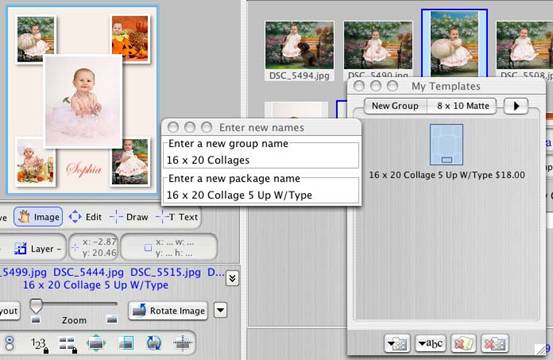Open the abc rename dropdown button
553x360 pixels.
coord(431,343)
